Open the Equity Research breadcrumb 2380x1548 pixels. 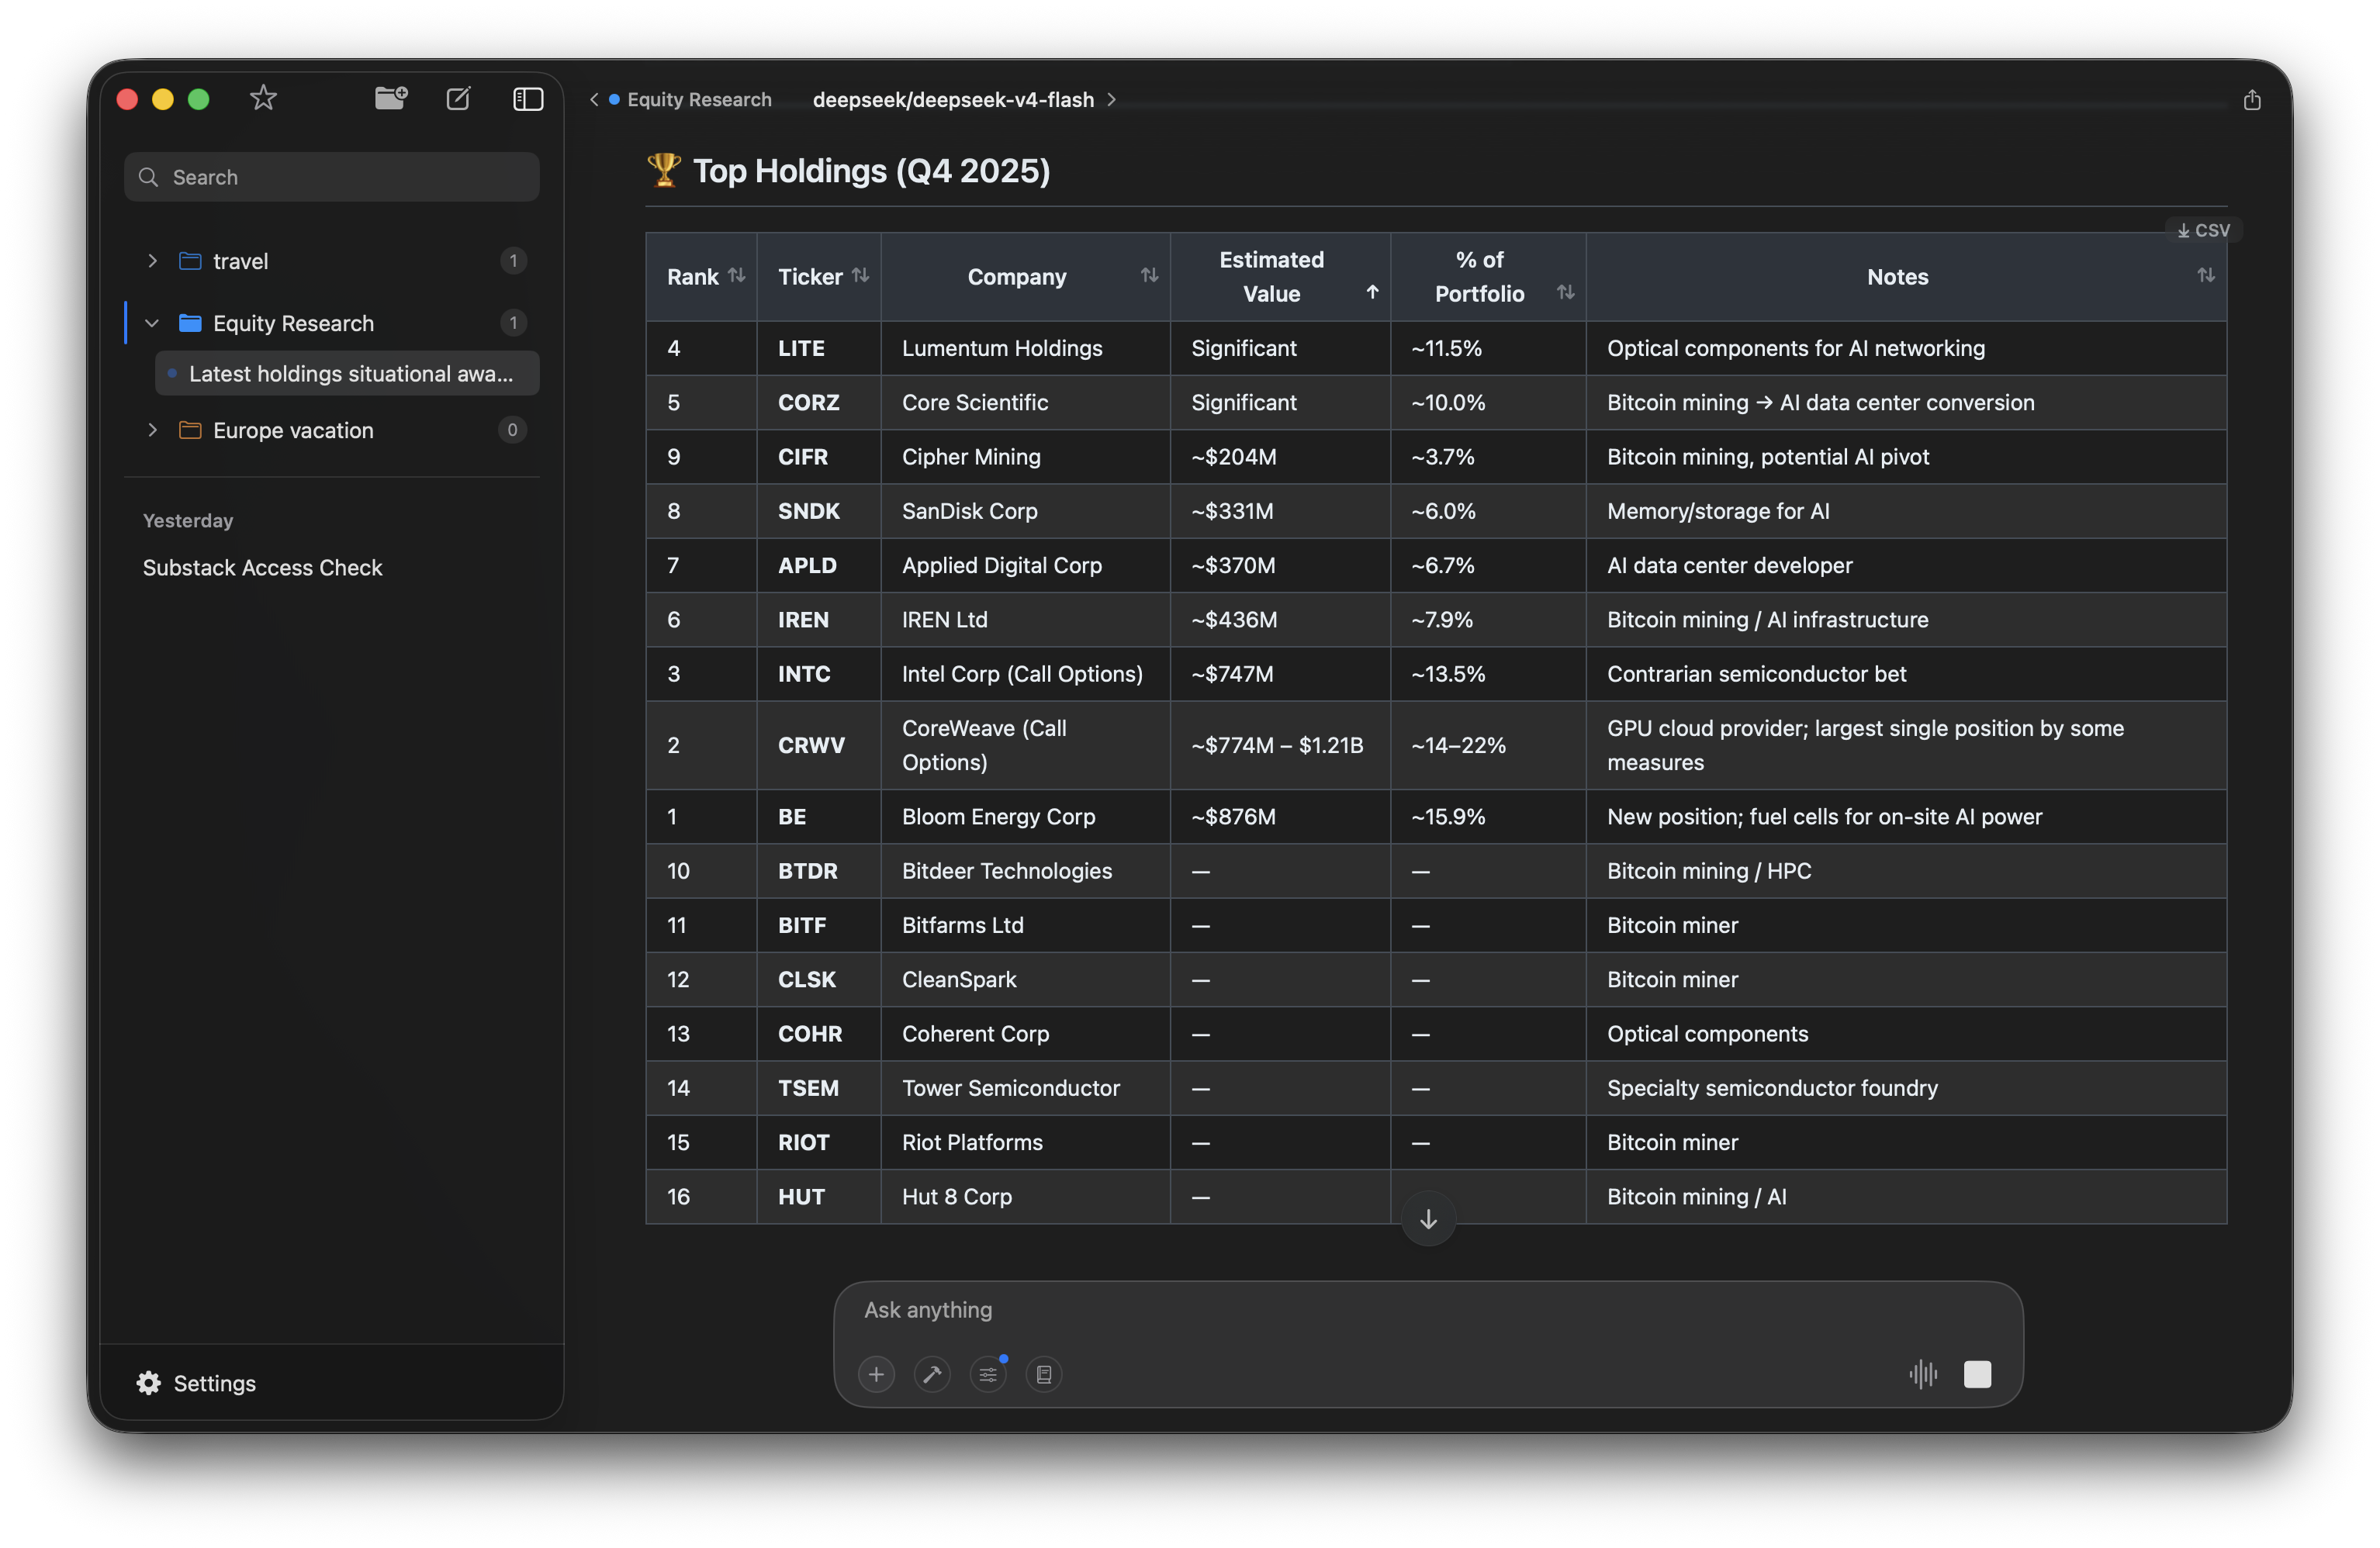click(699, 99)
